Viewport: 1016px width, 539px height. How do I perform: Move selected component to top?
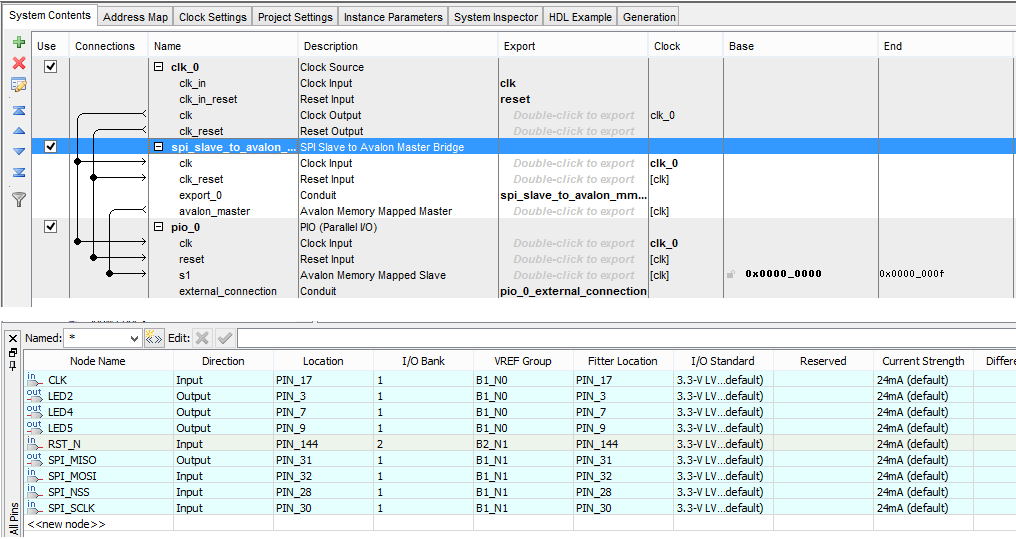[x=18, y=110]
